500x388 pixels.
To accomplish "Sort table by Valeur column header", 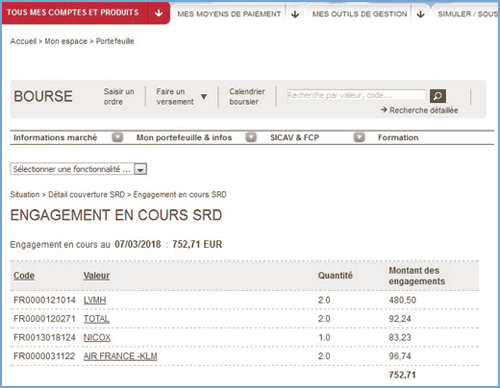I will coord(97,276).
